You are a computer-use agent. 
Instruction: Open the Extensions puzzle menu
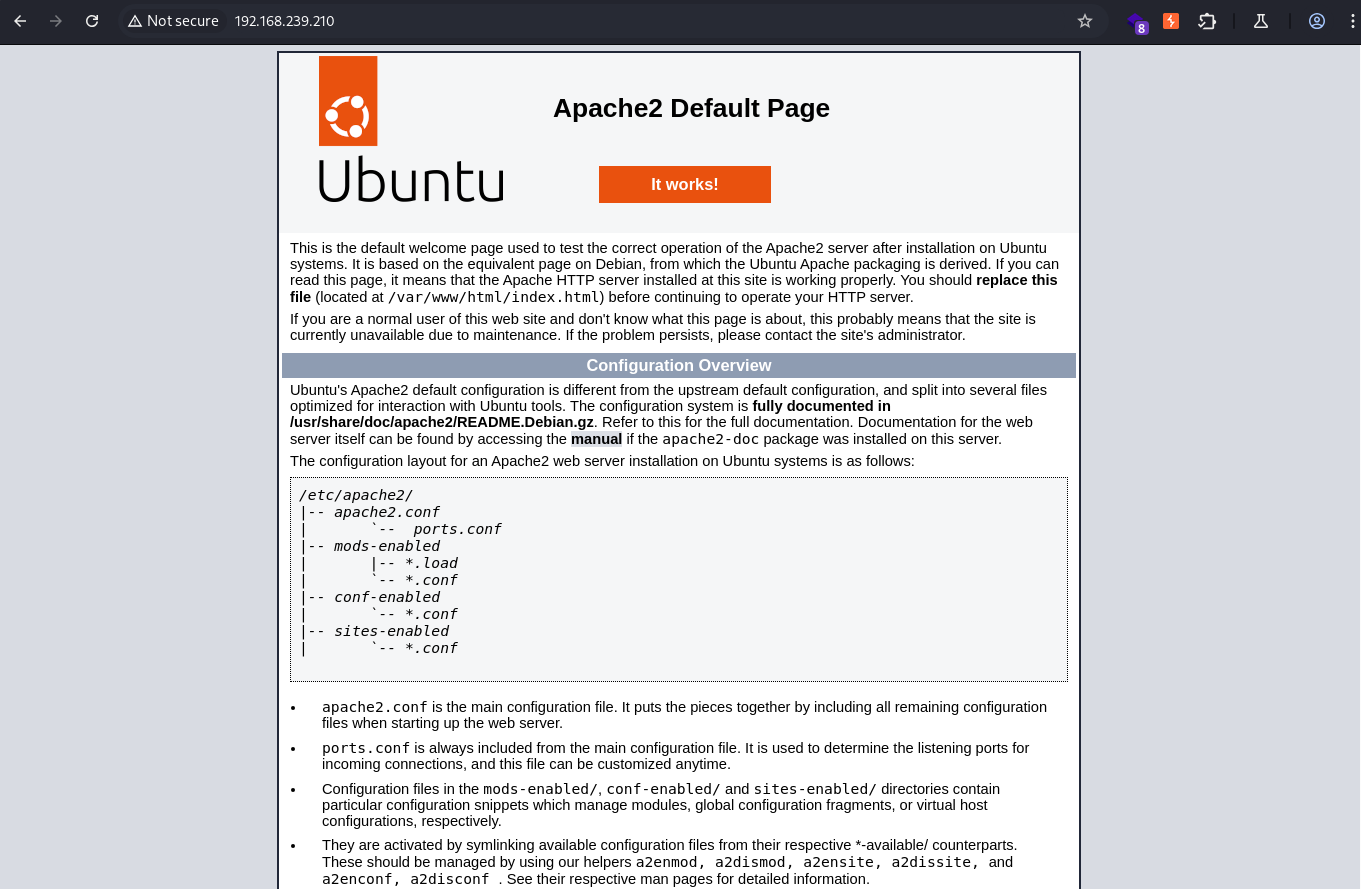coord(1207,21)
